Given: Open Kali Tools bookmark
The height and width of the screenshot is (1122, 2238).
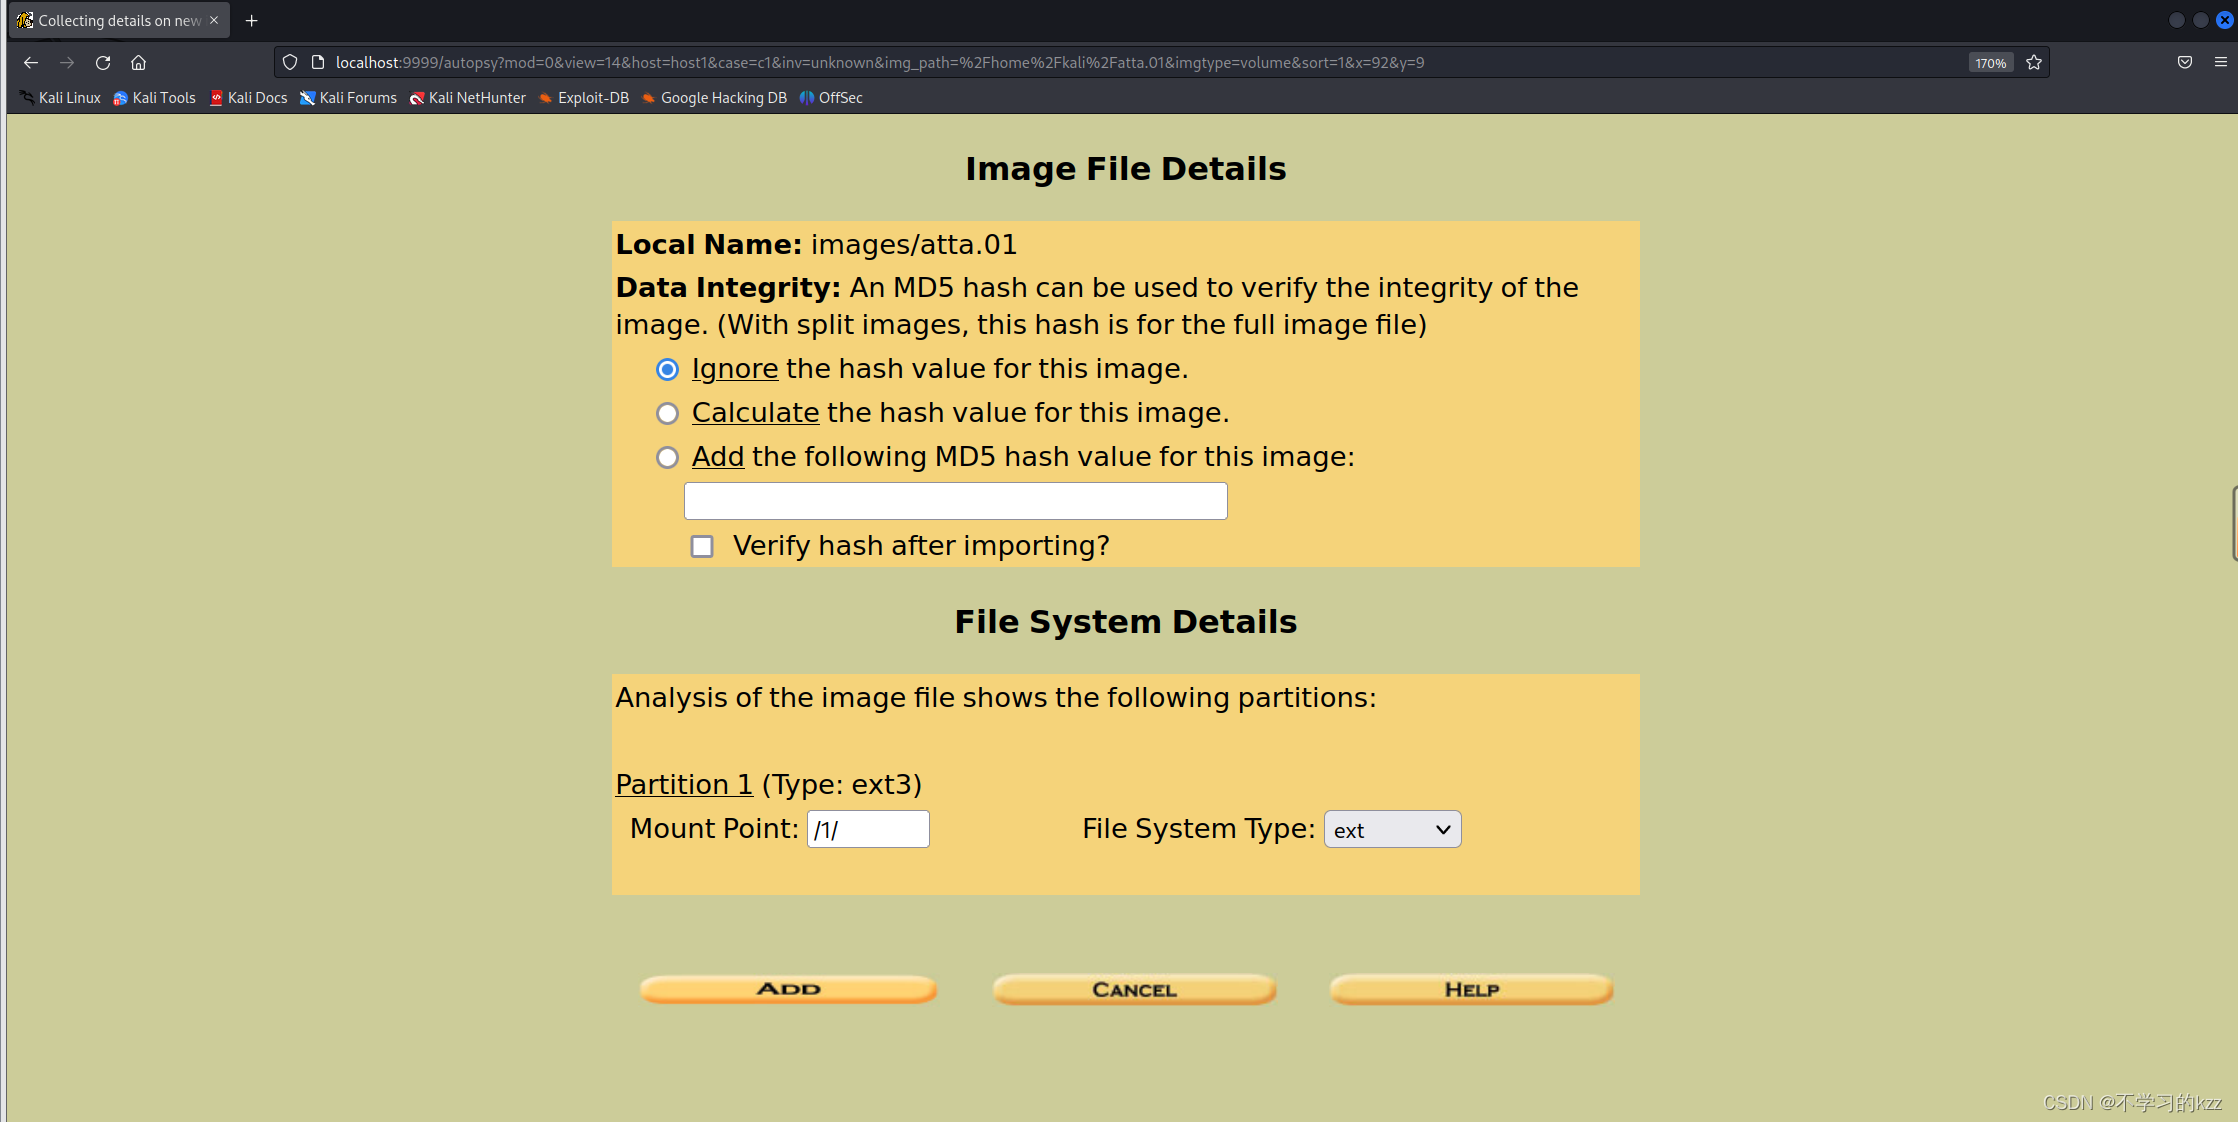Looking at the screenshot, I should tap(155, 98).
